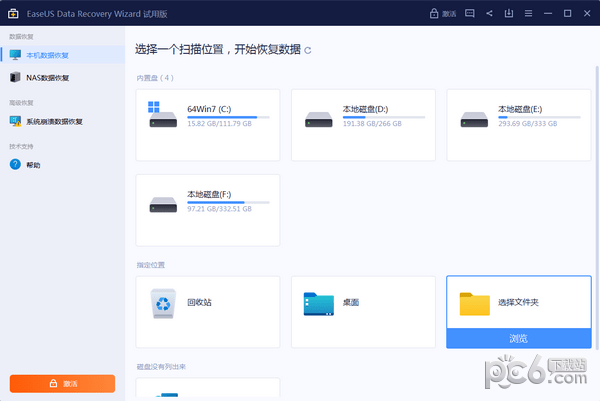
Task: Select the 回收站 label
Action: [x=199, y=302]
